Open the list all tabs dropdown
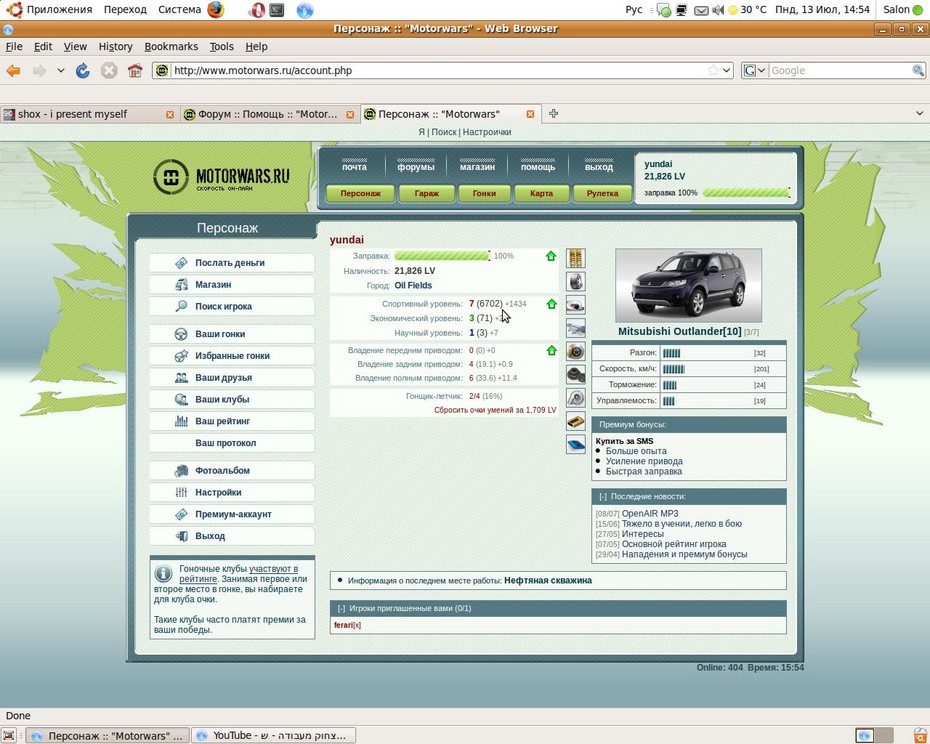 pos(920,113)
